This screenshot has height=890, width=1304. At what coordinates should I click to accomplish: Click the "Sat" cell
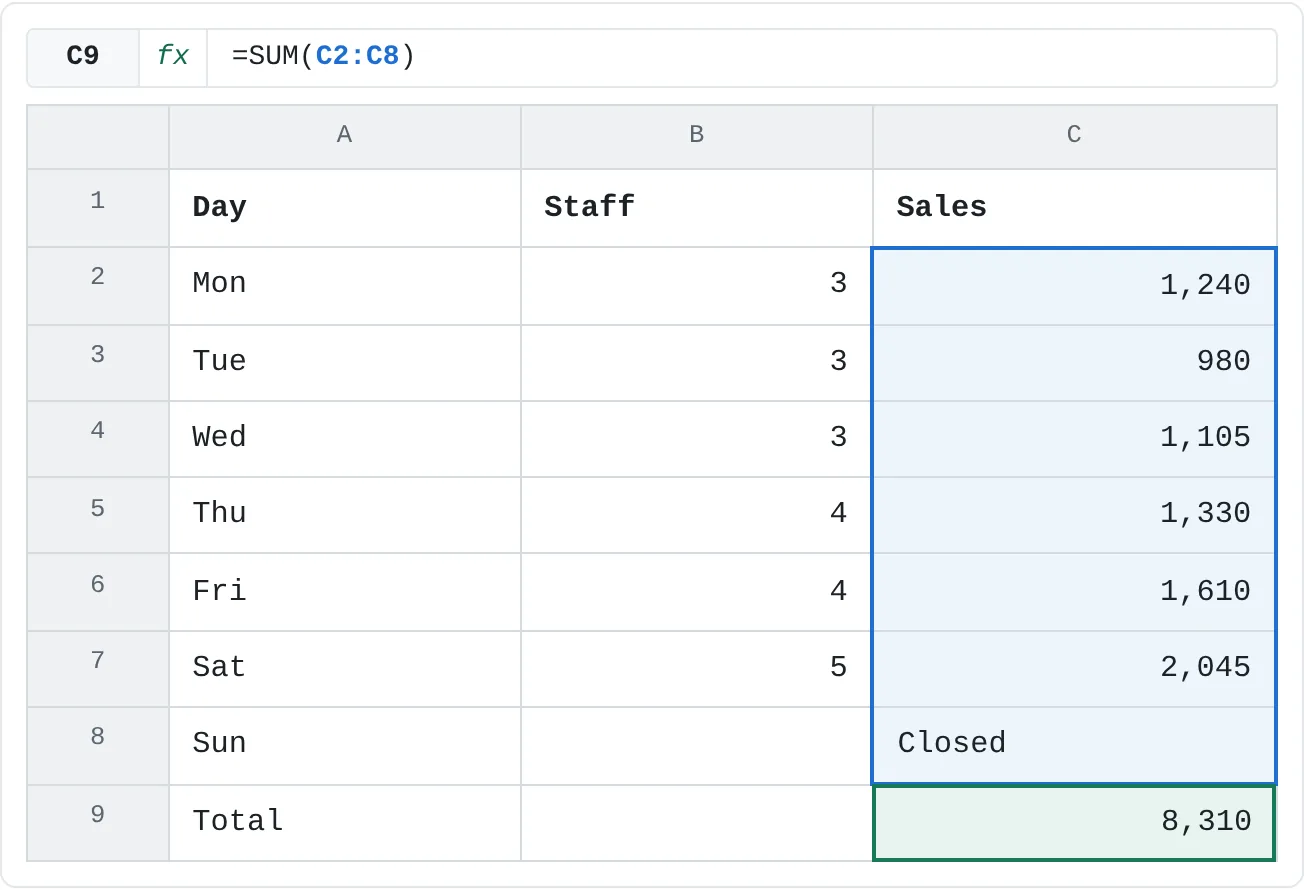pyautogui.click(x=345, y=669)
